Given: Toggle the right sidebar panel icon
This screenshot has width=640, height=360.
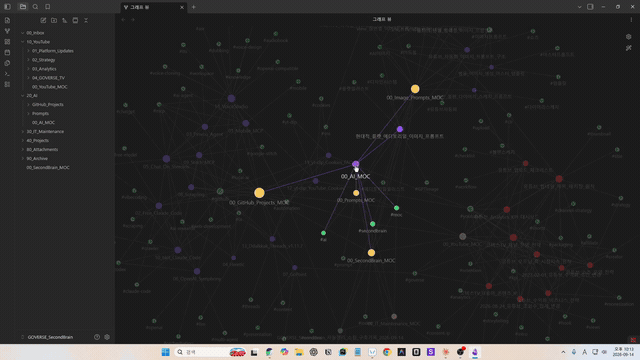Looking at the screenshot, I should [590, 7].
